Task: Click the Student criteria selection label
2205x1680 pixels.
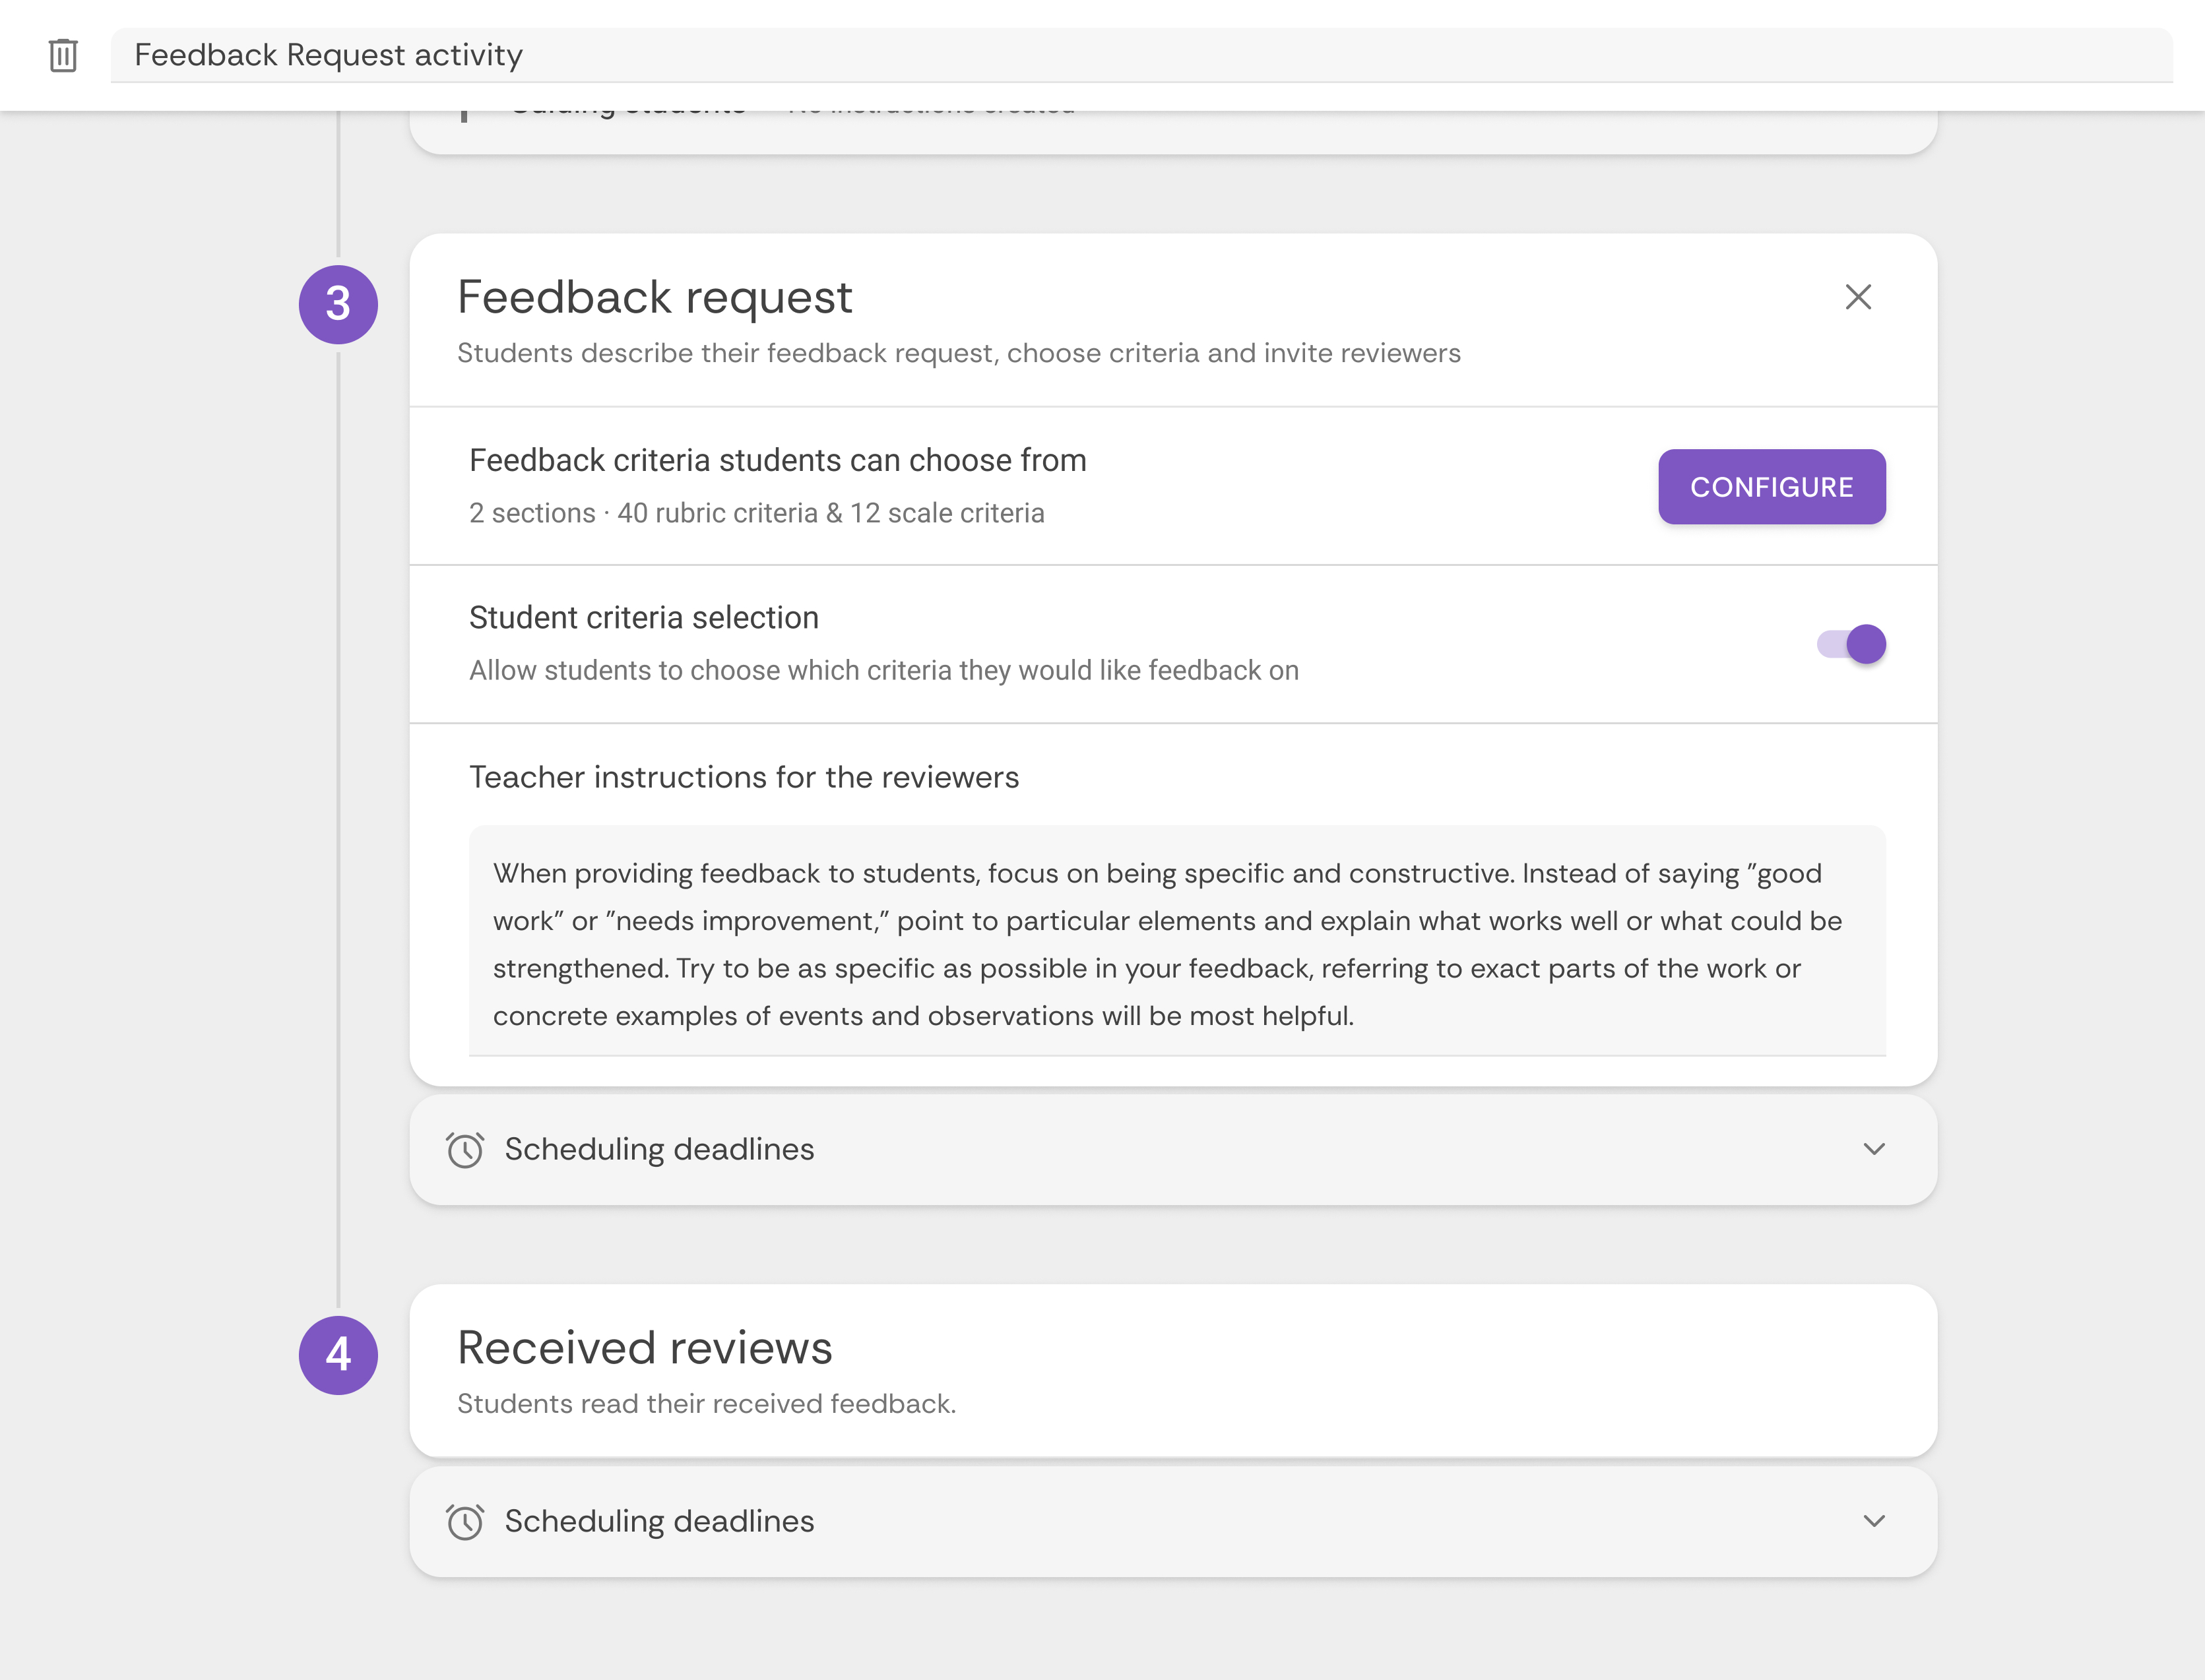Action: click(644, 618)
